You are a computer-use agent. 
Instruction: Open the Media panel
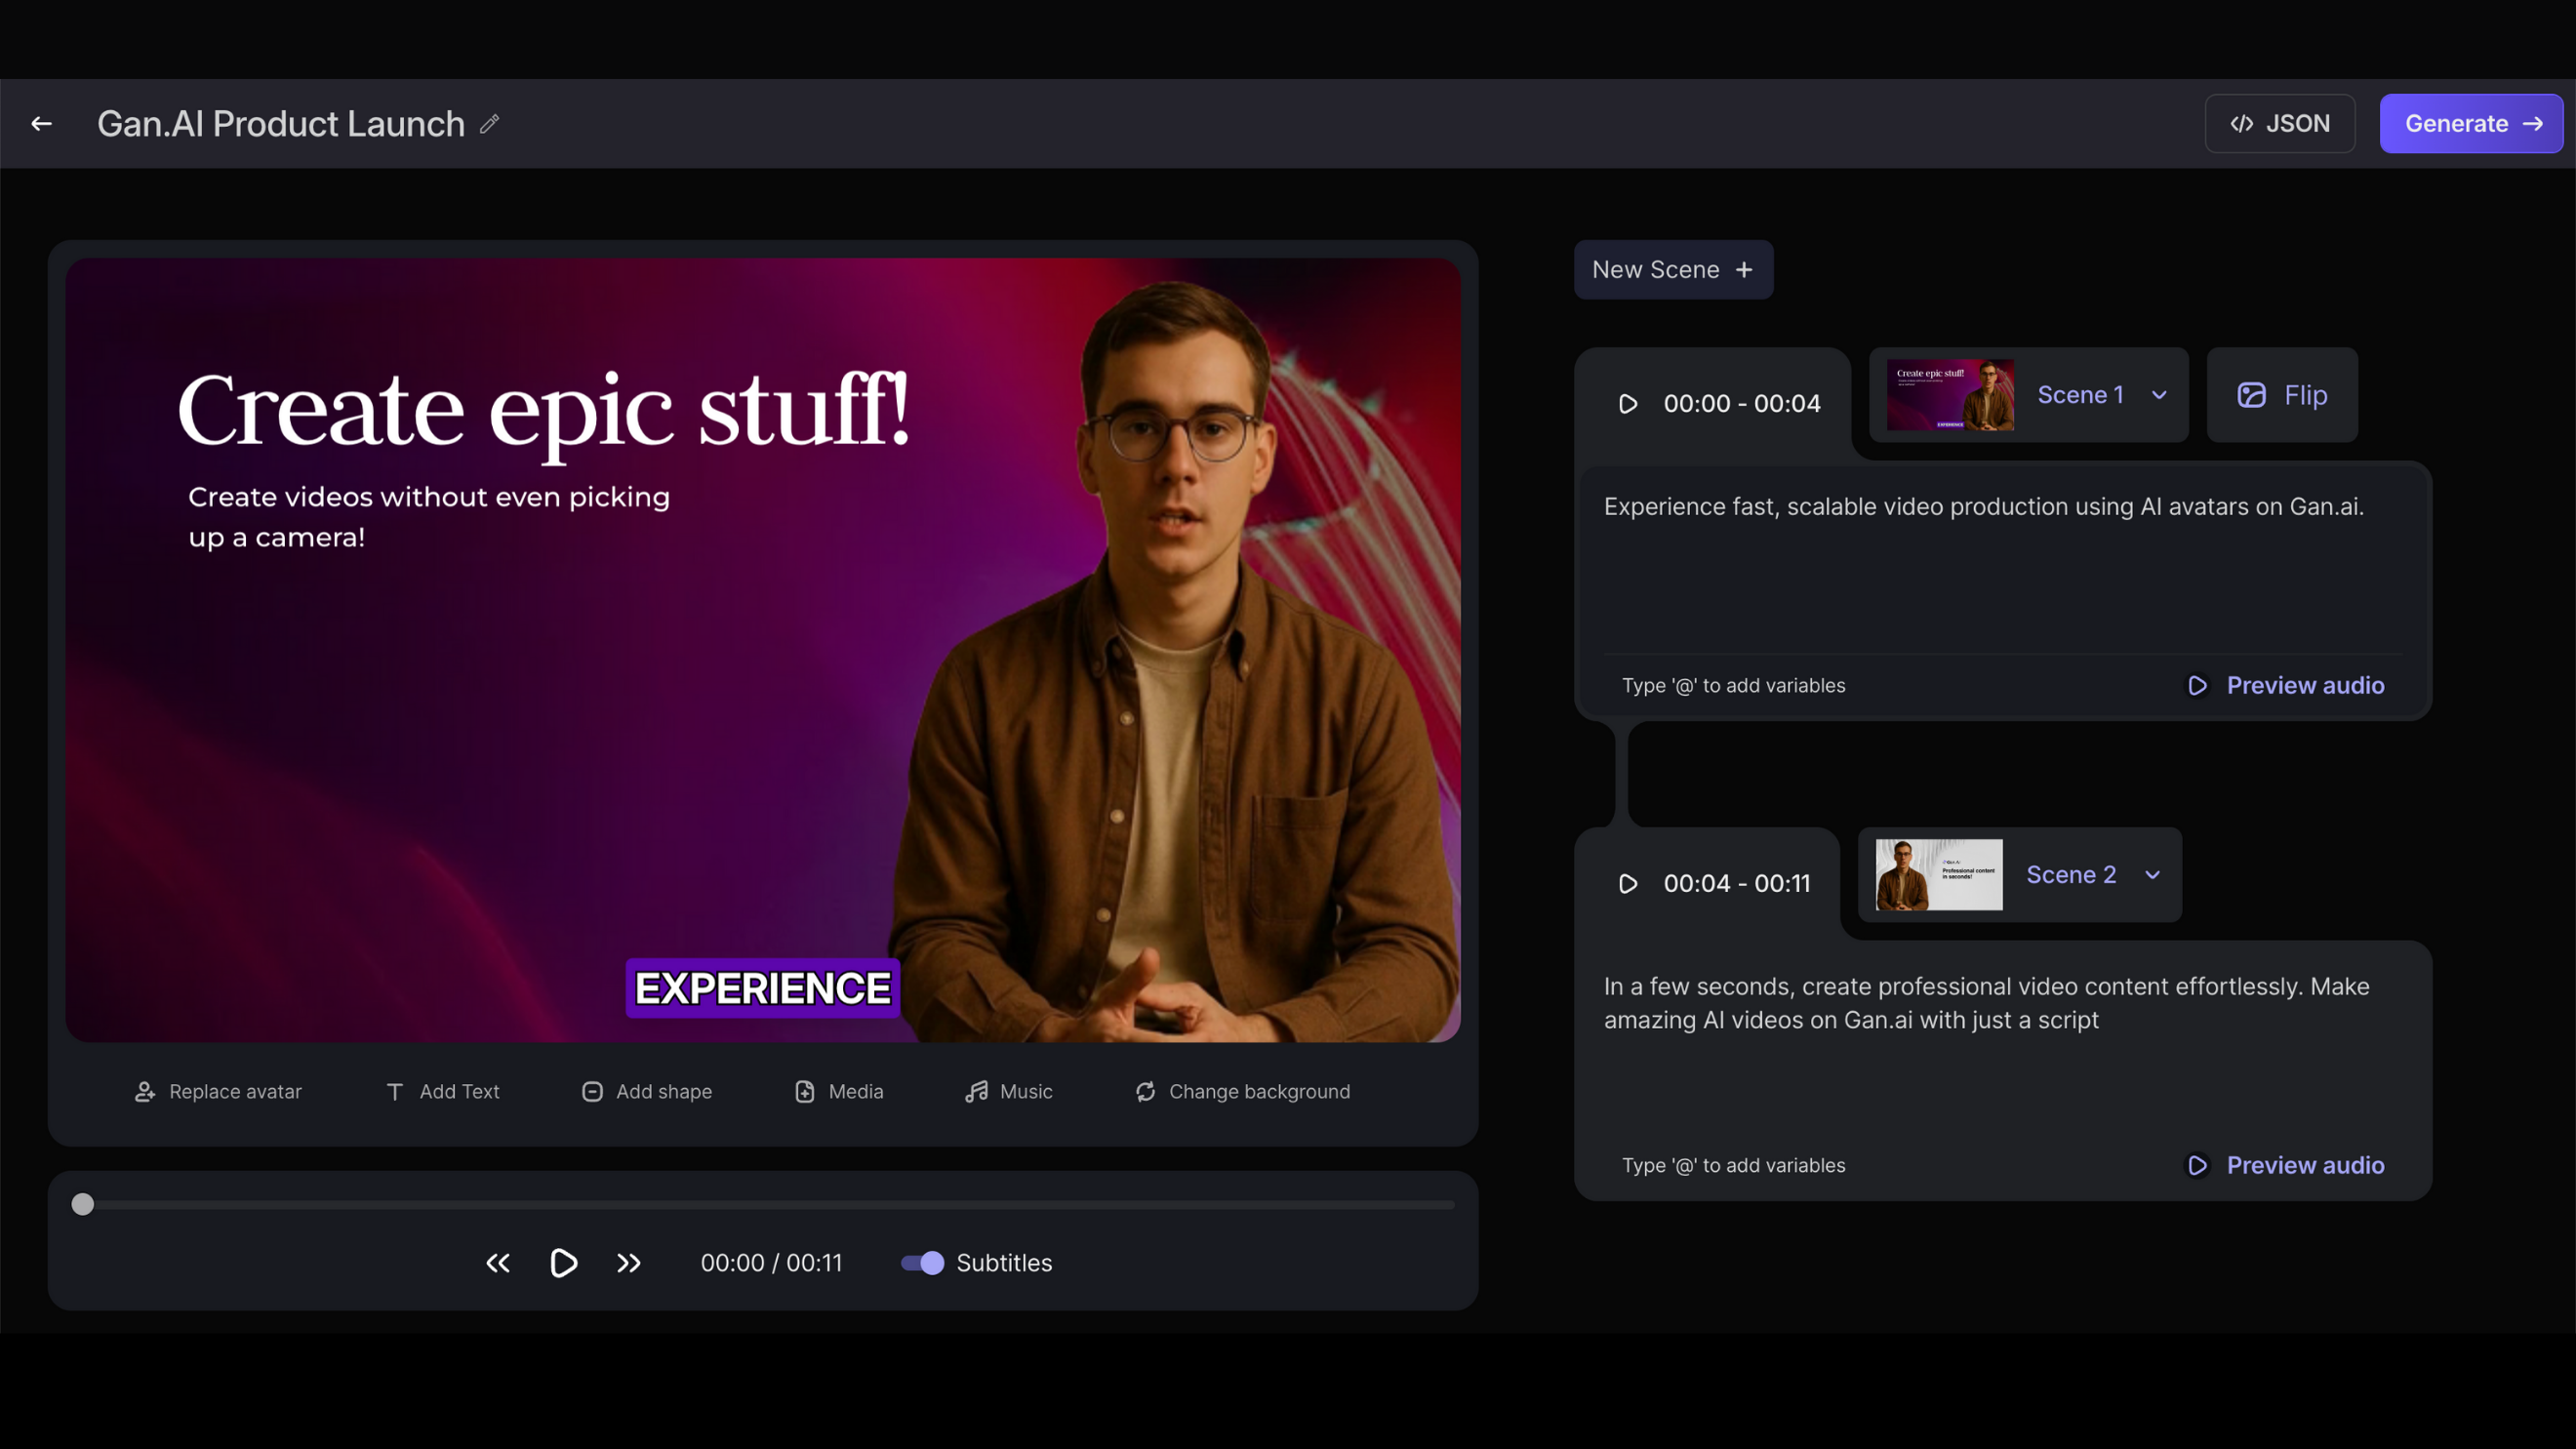[x=838, y=1091]
